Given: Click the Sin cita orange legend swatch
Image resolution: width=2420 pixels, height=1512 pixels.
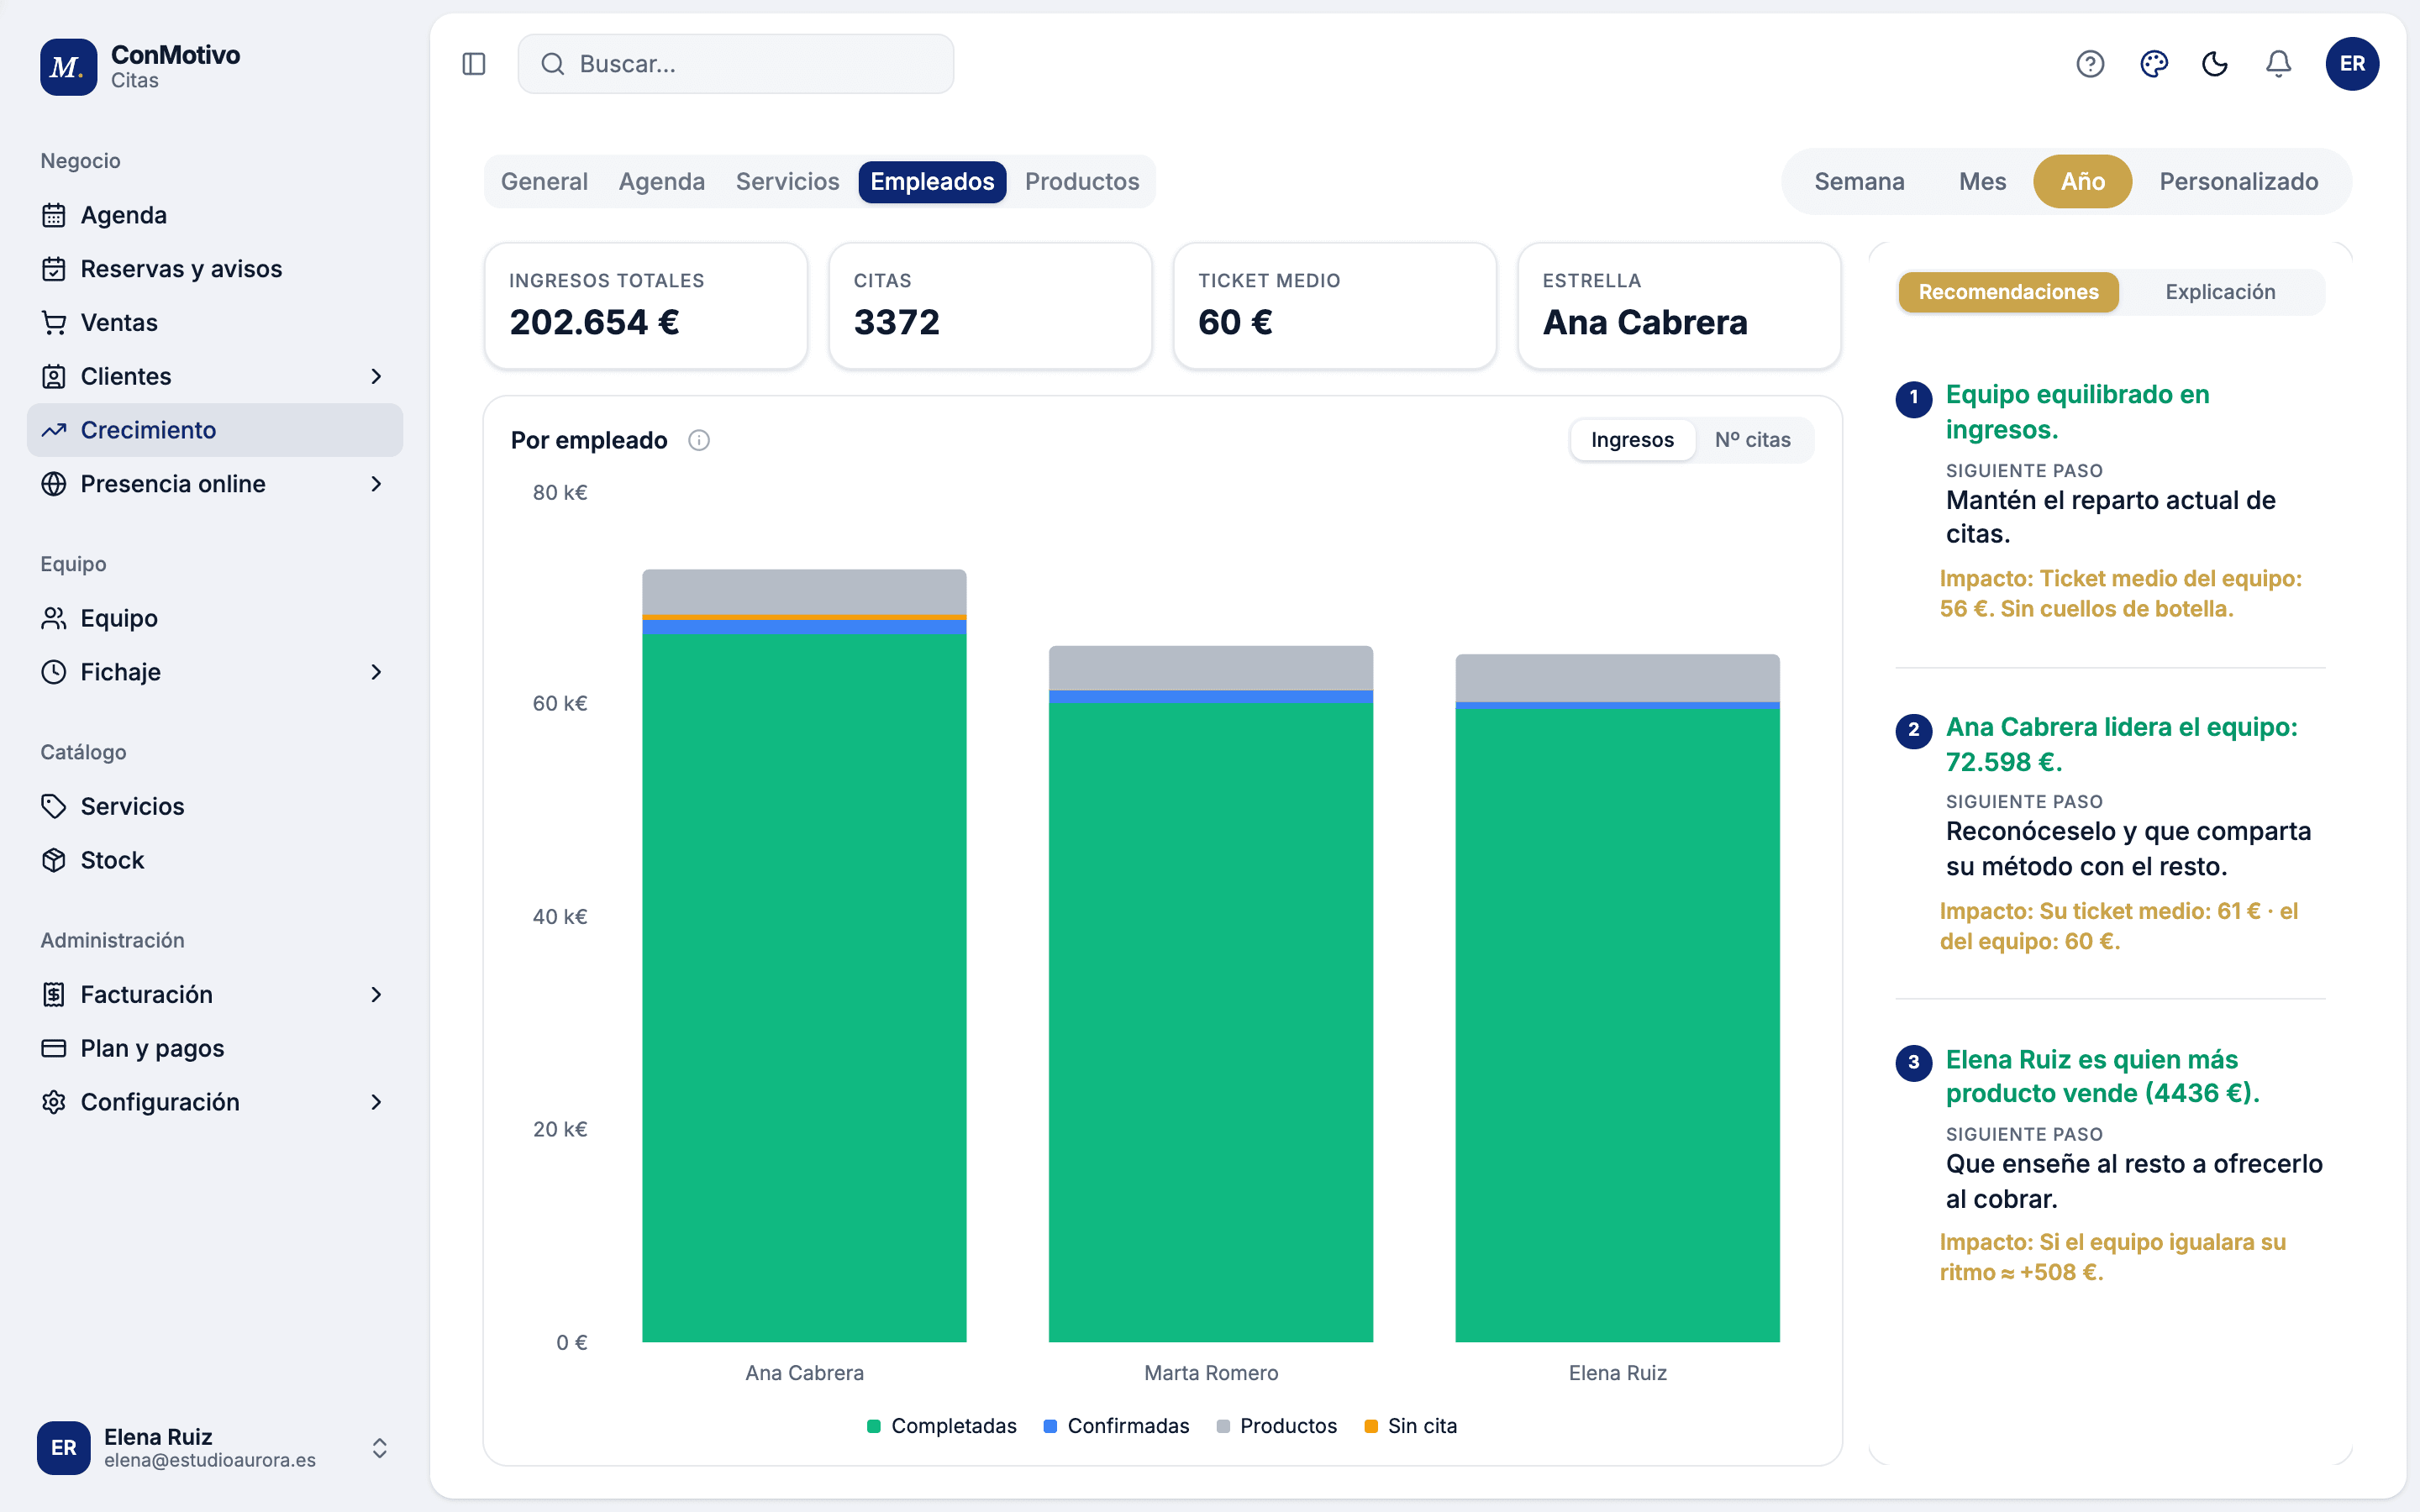Looking at the screenshot, I should point(1371,1426).
